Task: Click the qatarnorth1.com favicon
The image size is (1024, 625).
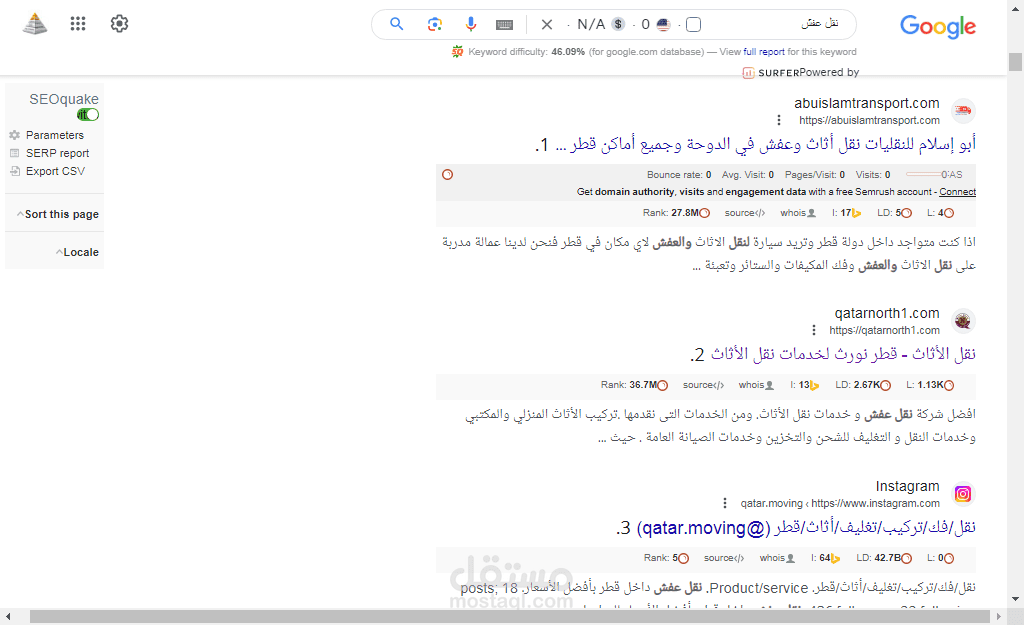Action: coord(963,321)
